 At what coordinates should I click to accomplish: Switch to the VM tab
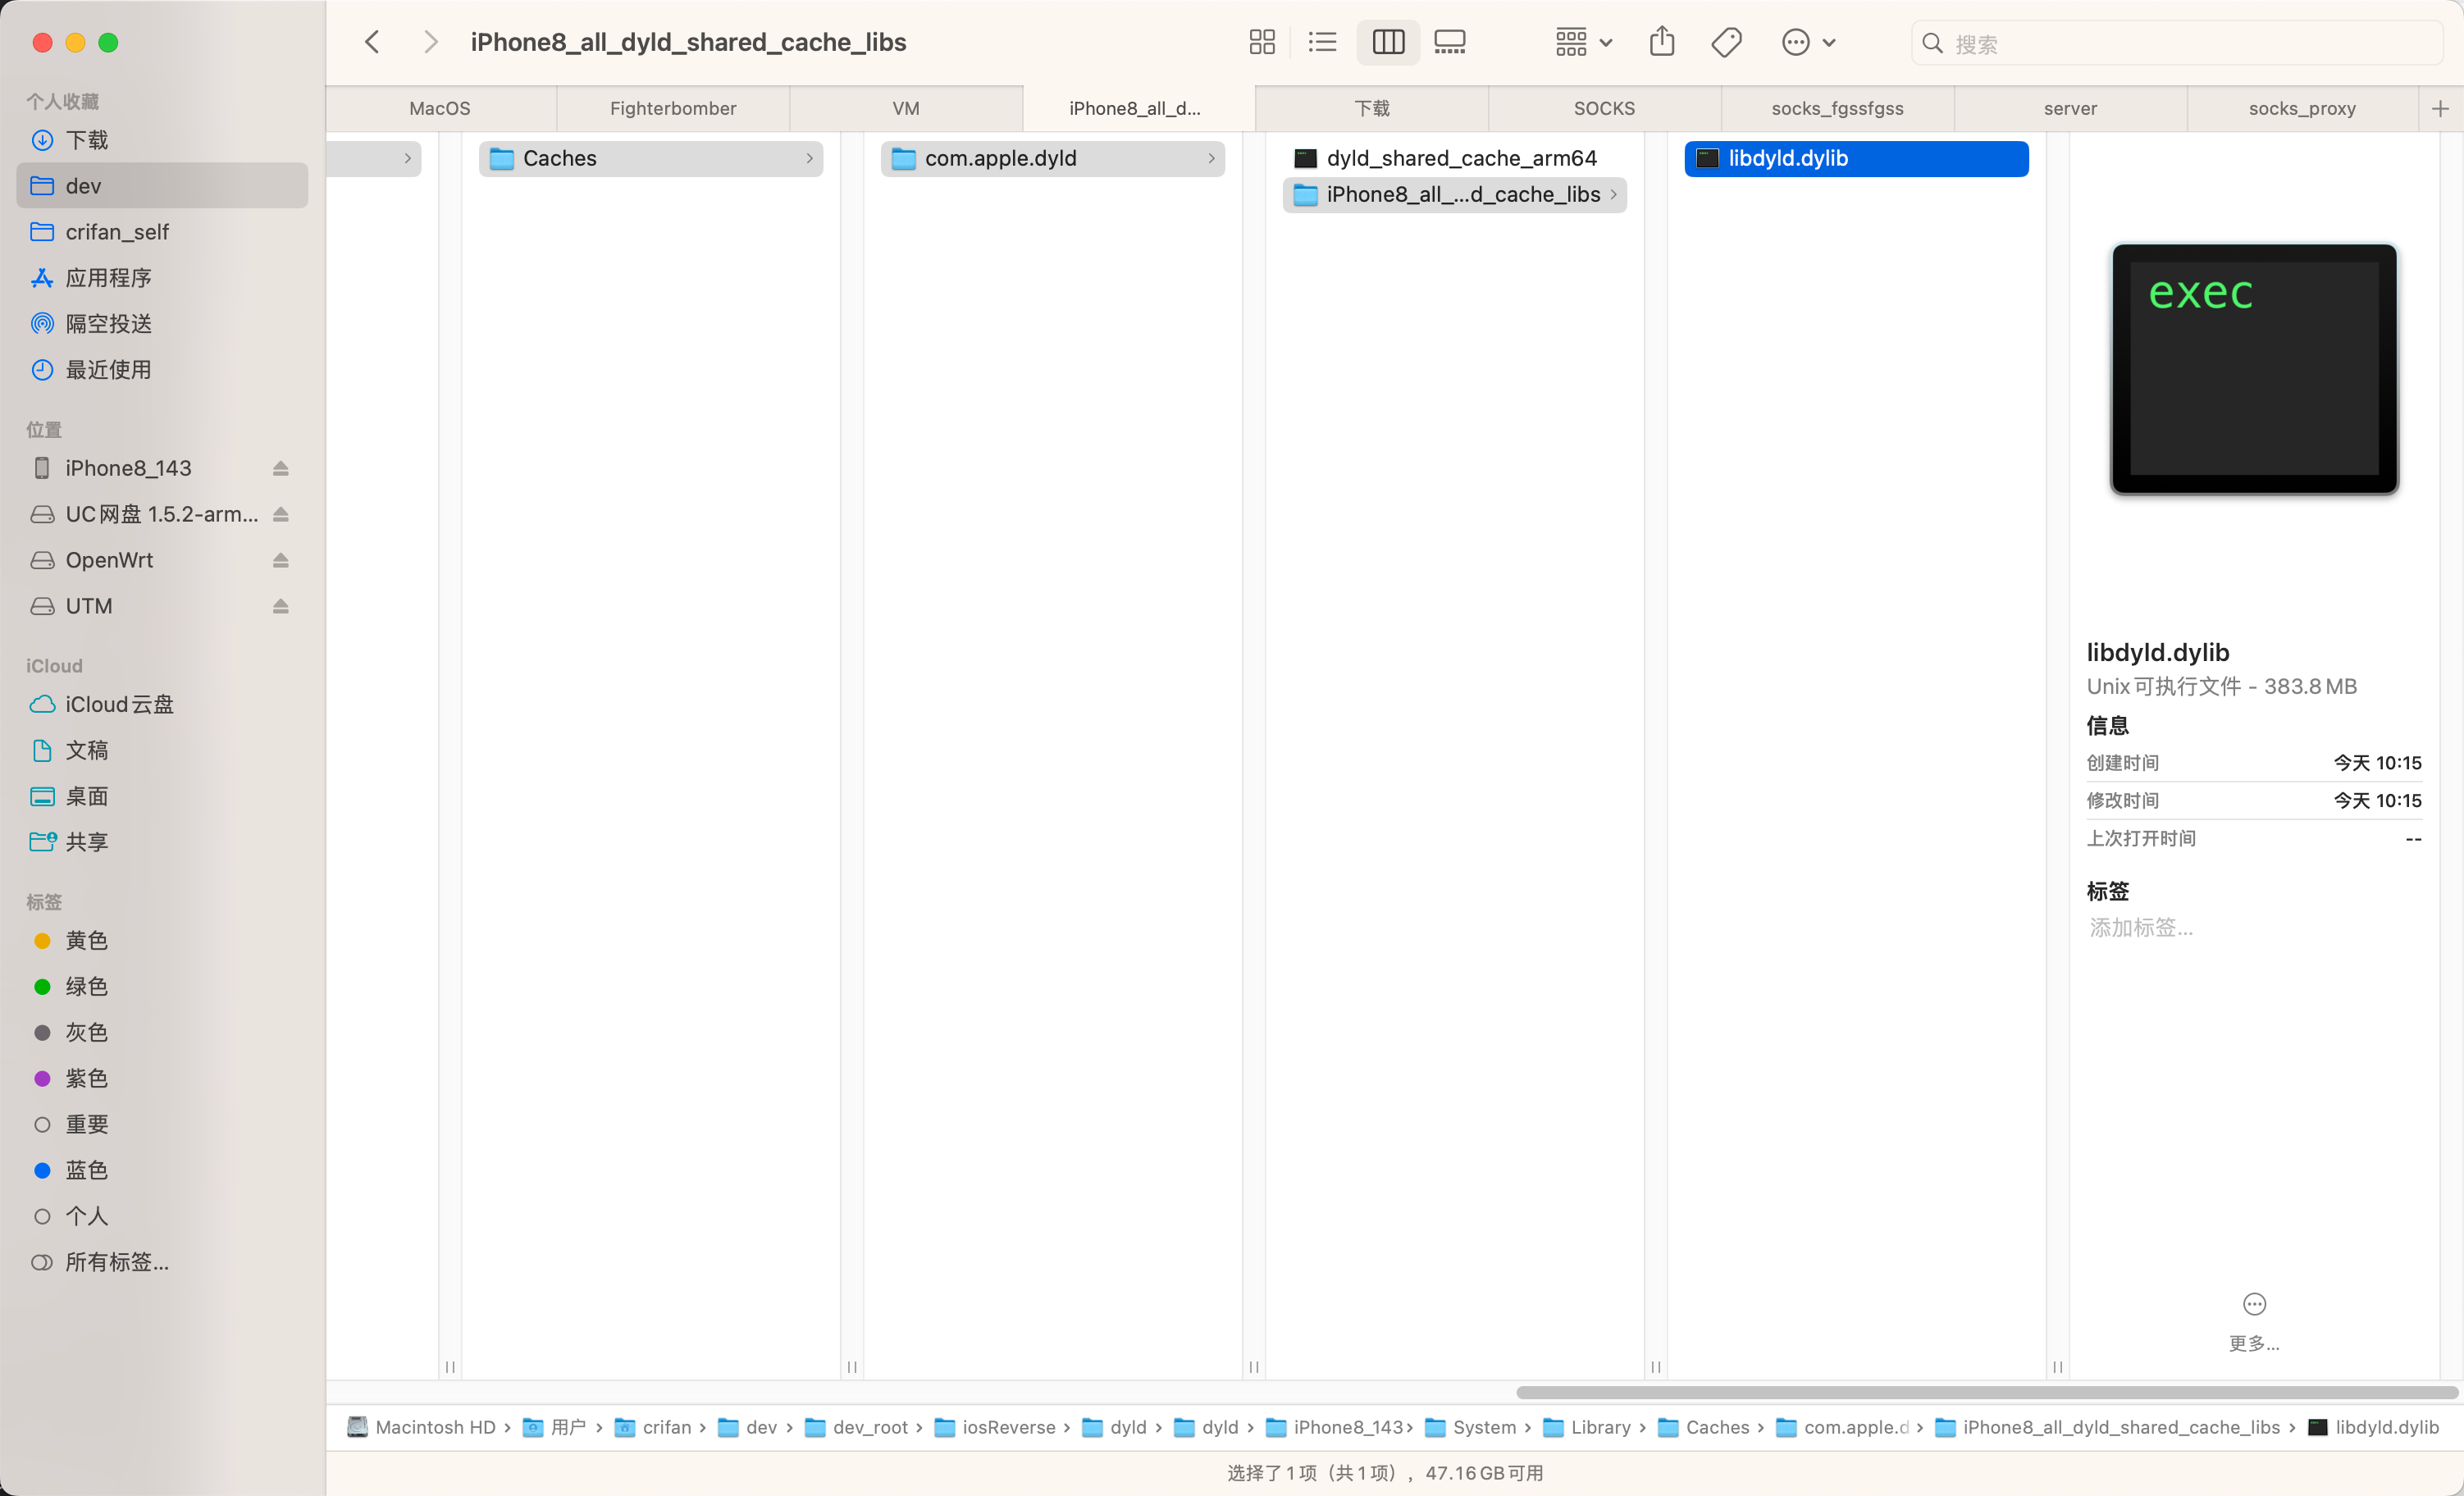pyautogui.click(x=906, y=108)
